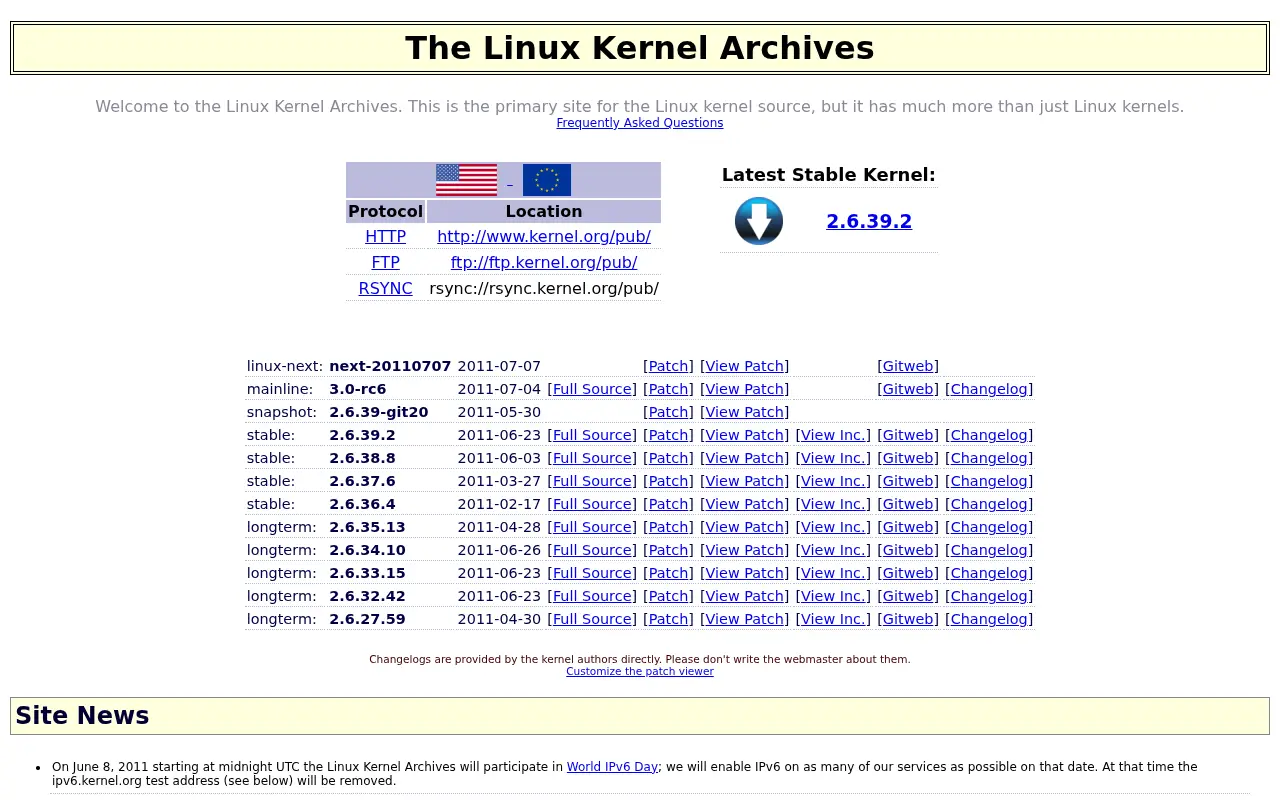Download Full Source for stable 2.6.39.2
The height and width of the screenshot is (800, 1280).
(592, 435)
